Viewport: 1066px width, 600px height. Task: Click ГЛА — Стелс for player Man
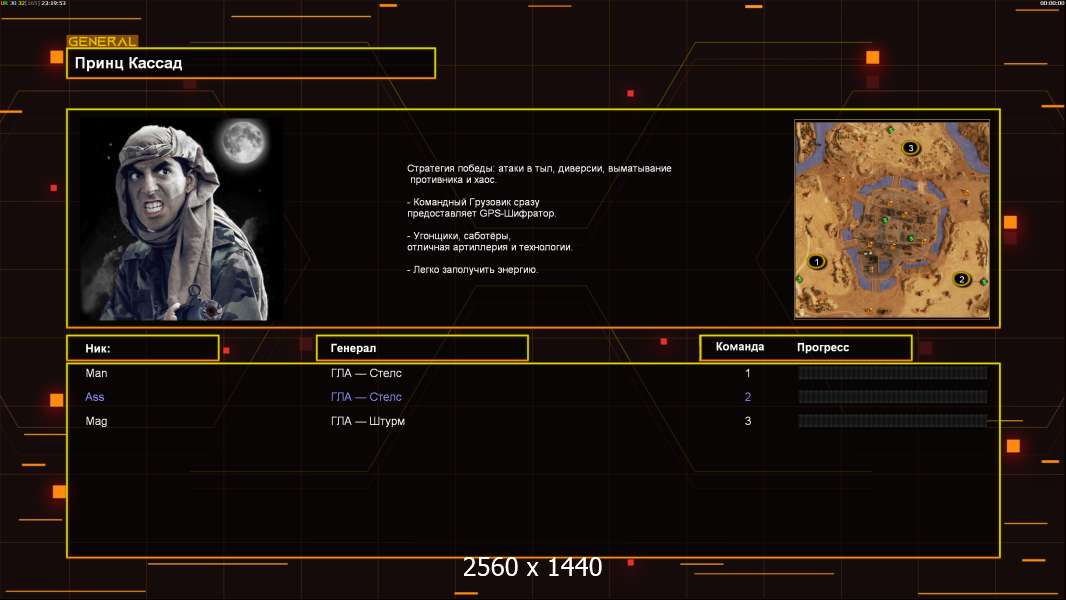coord(366,373)
